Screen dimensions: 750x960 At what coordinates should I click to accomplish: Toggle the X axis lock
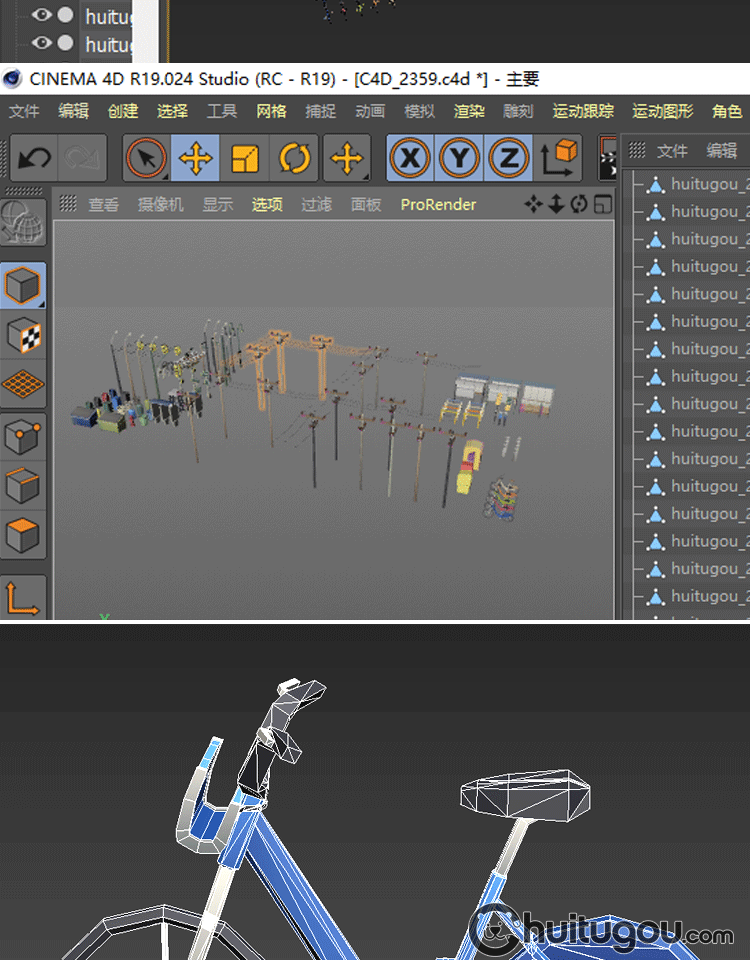tap(410, 158)
